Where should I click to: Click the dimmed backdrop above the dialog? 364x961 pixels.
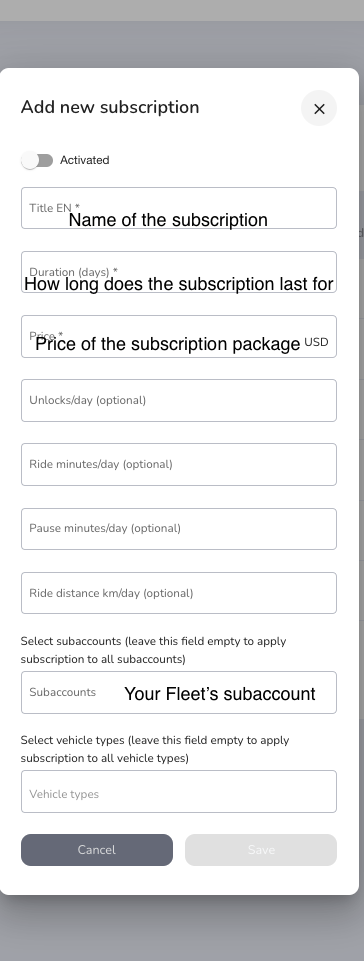pos(182,44)
